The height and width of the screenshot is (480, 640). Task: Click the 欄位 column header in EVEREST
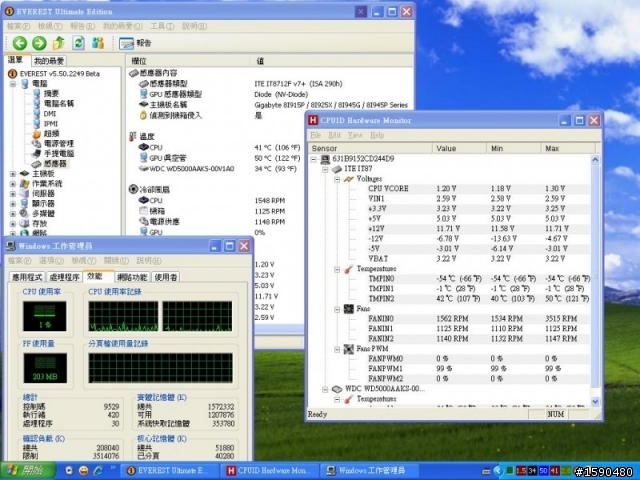(x=188, y=61)
